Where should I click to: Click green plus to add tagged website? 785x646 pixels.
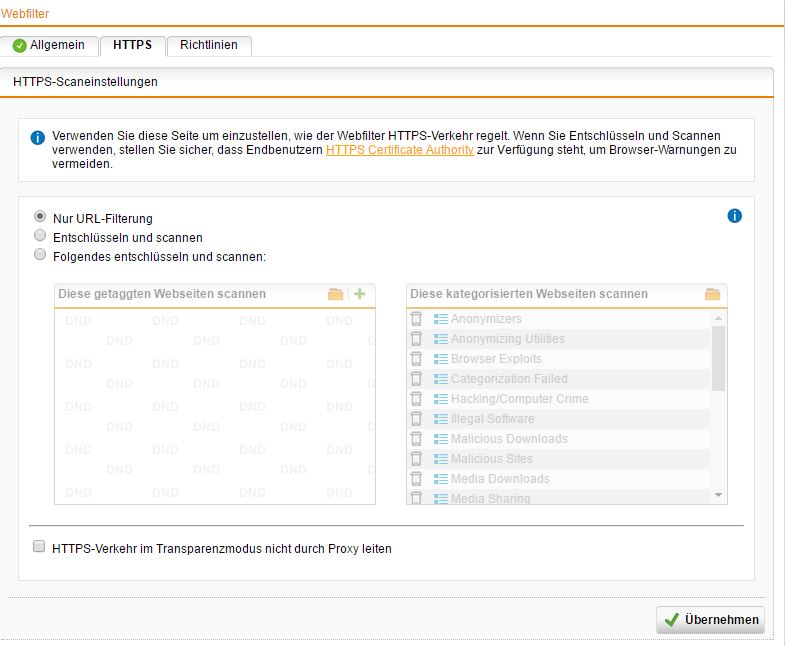point(360,294)
